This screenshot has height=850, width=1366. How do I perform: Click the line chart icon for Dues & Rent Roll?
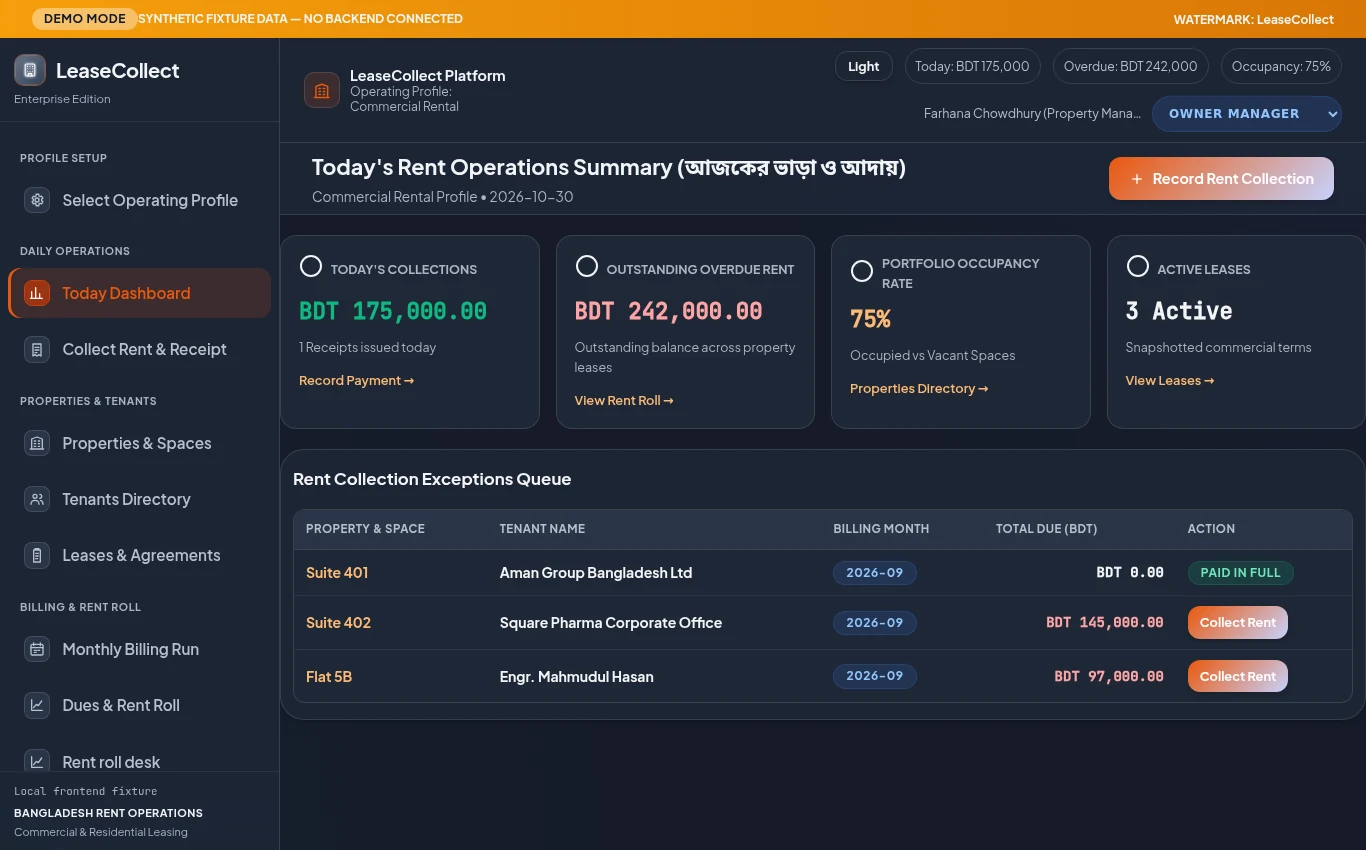click(37, 705)
